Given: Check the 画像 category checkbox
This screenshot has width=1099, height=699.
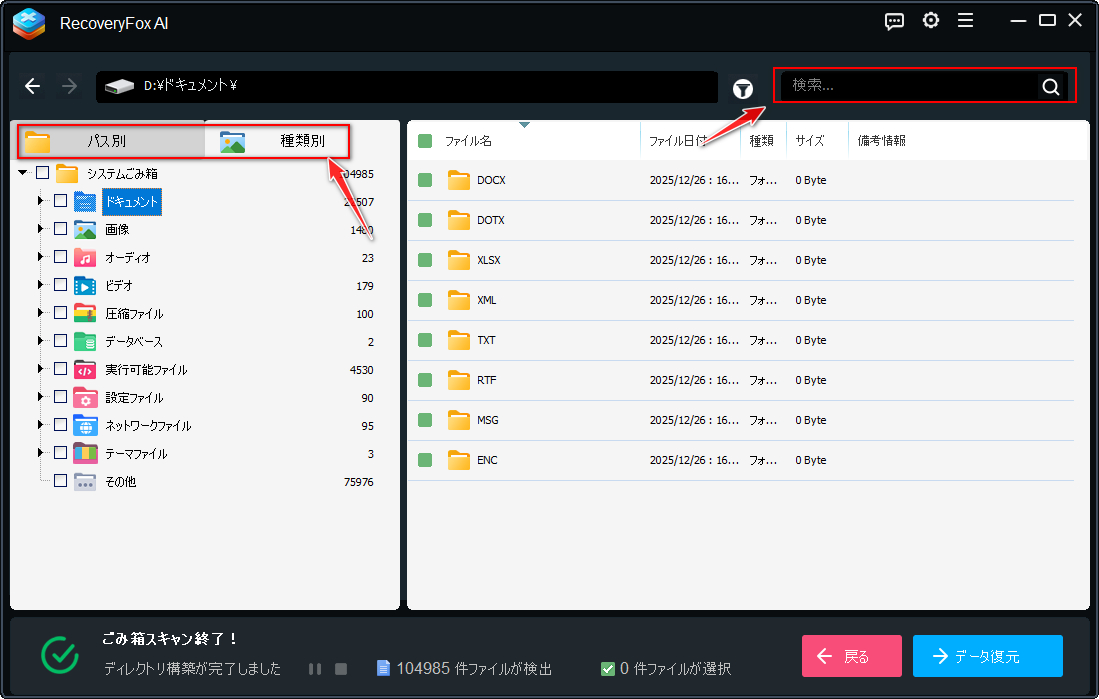Looking at the screenshot, I should click(61, 229).
